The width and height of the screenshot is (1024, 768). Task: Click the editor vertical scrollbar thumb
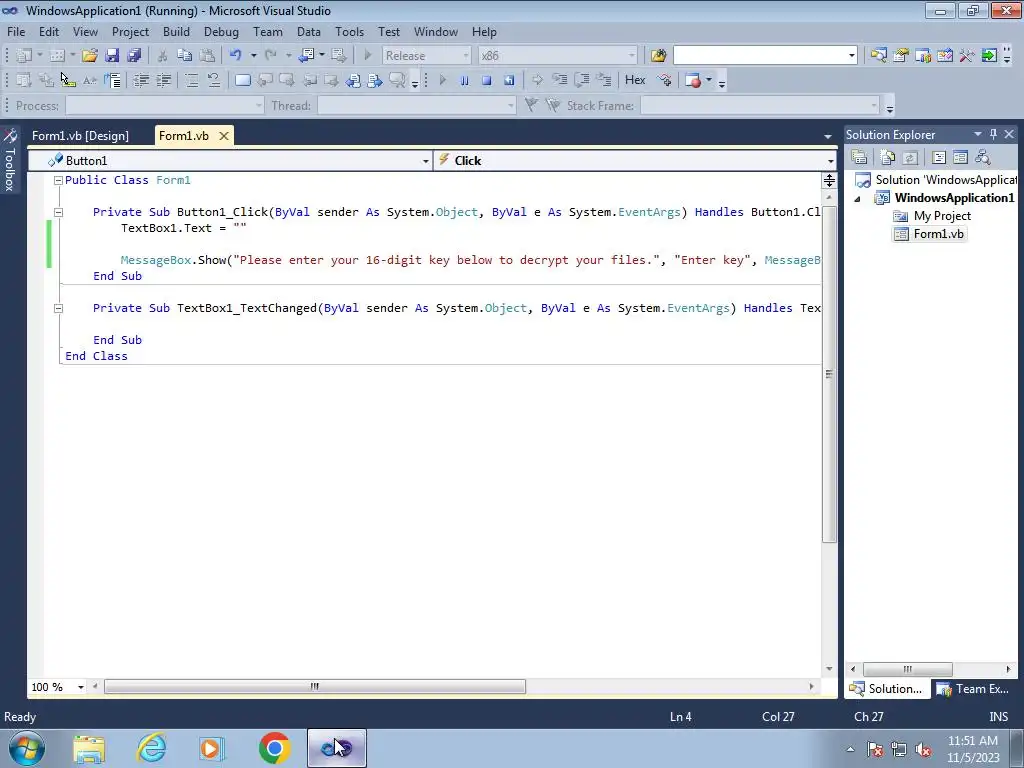829,374
